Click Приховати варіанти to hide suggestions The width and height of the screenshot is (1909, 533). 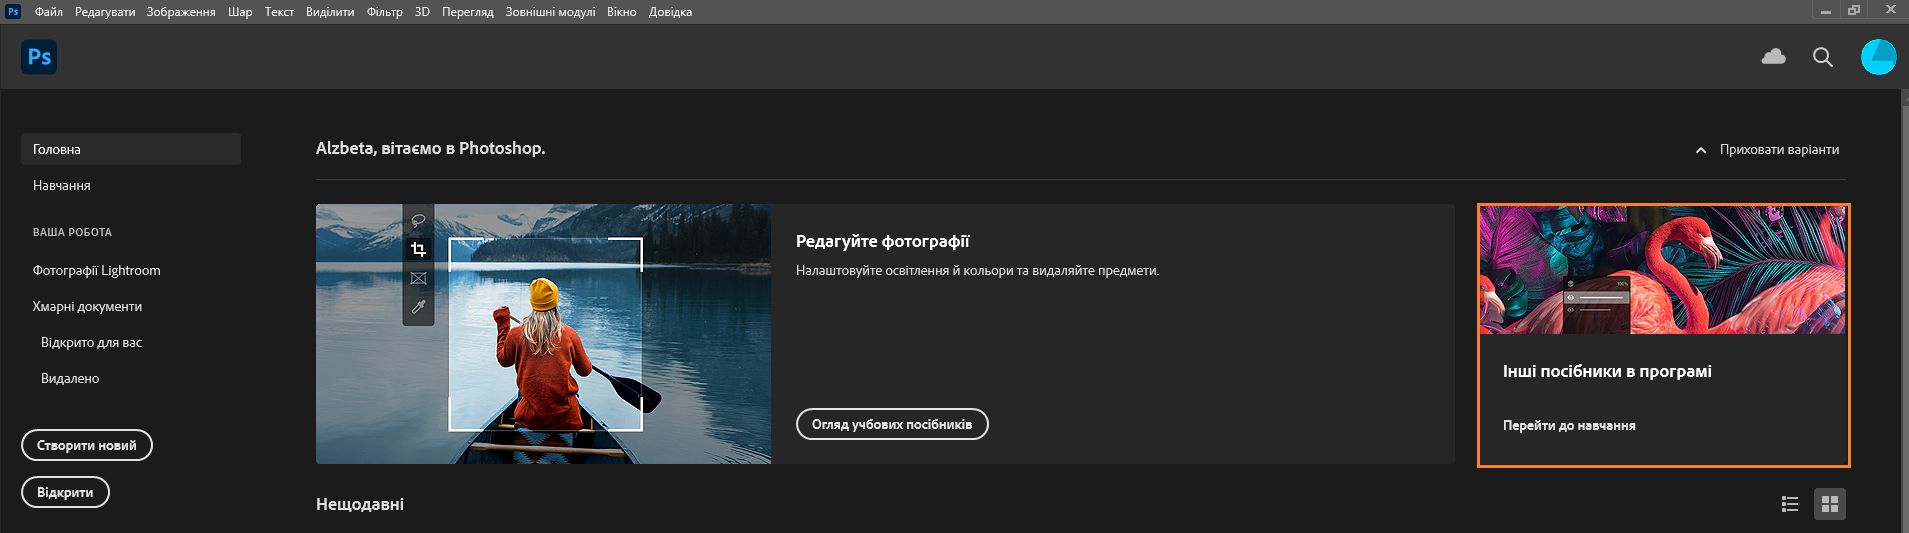coord(1779,149)
